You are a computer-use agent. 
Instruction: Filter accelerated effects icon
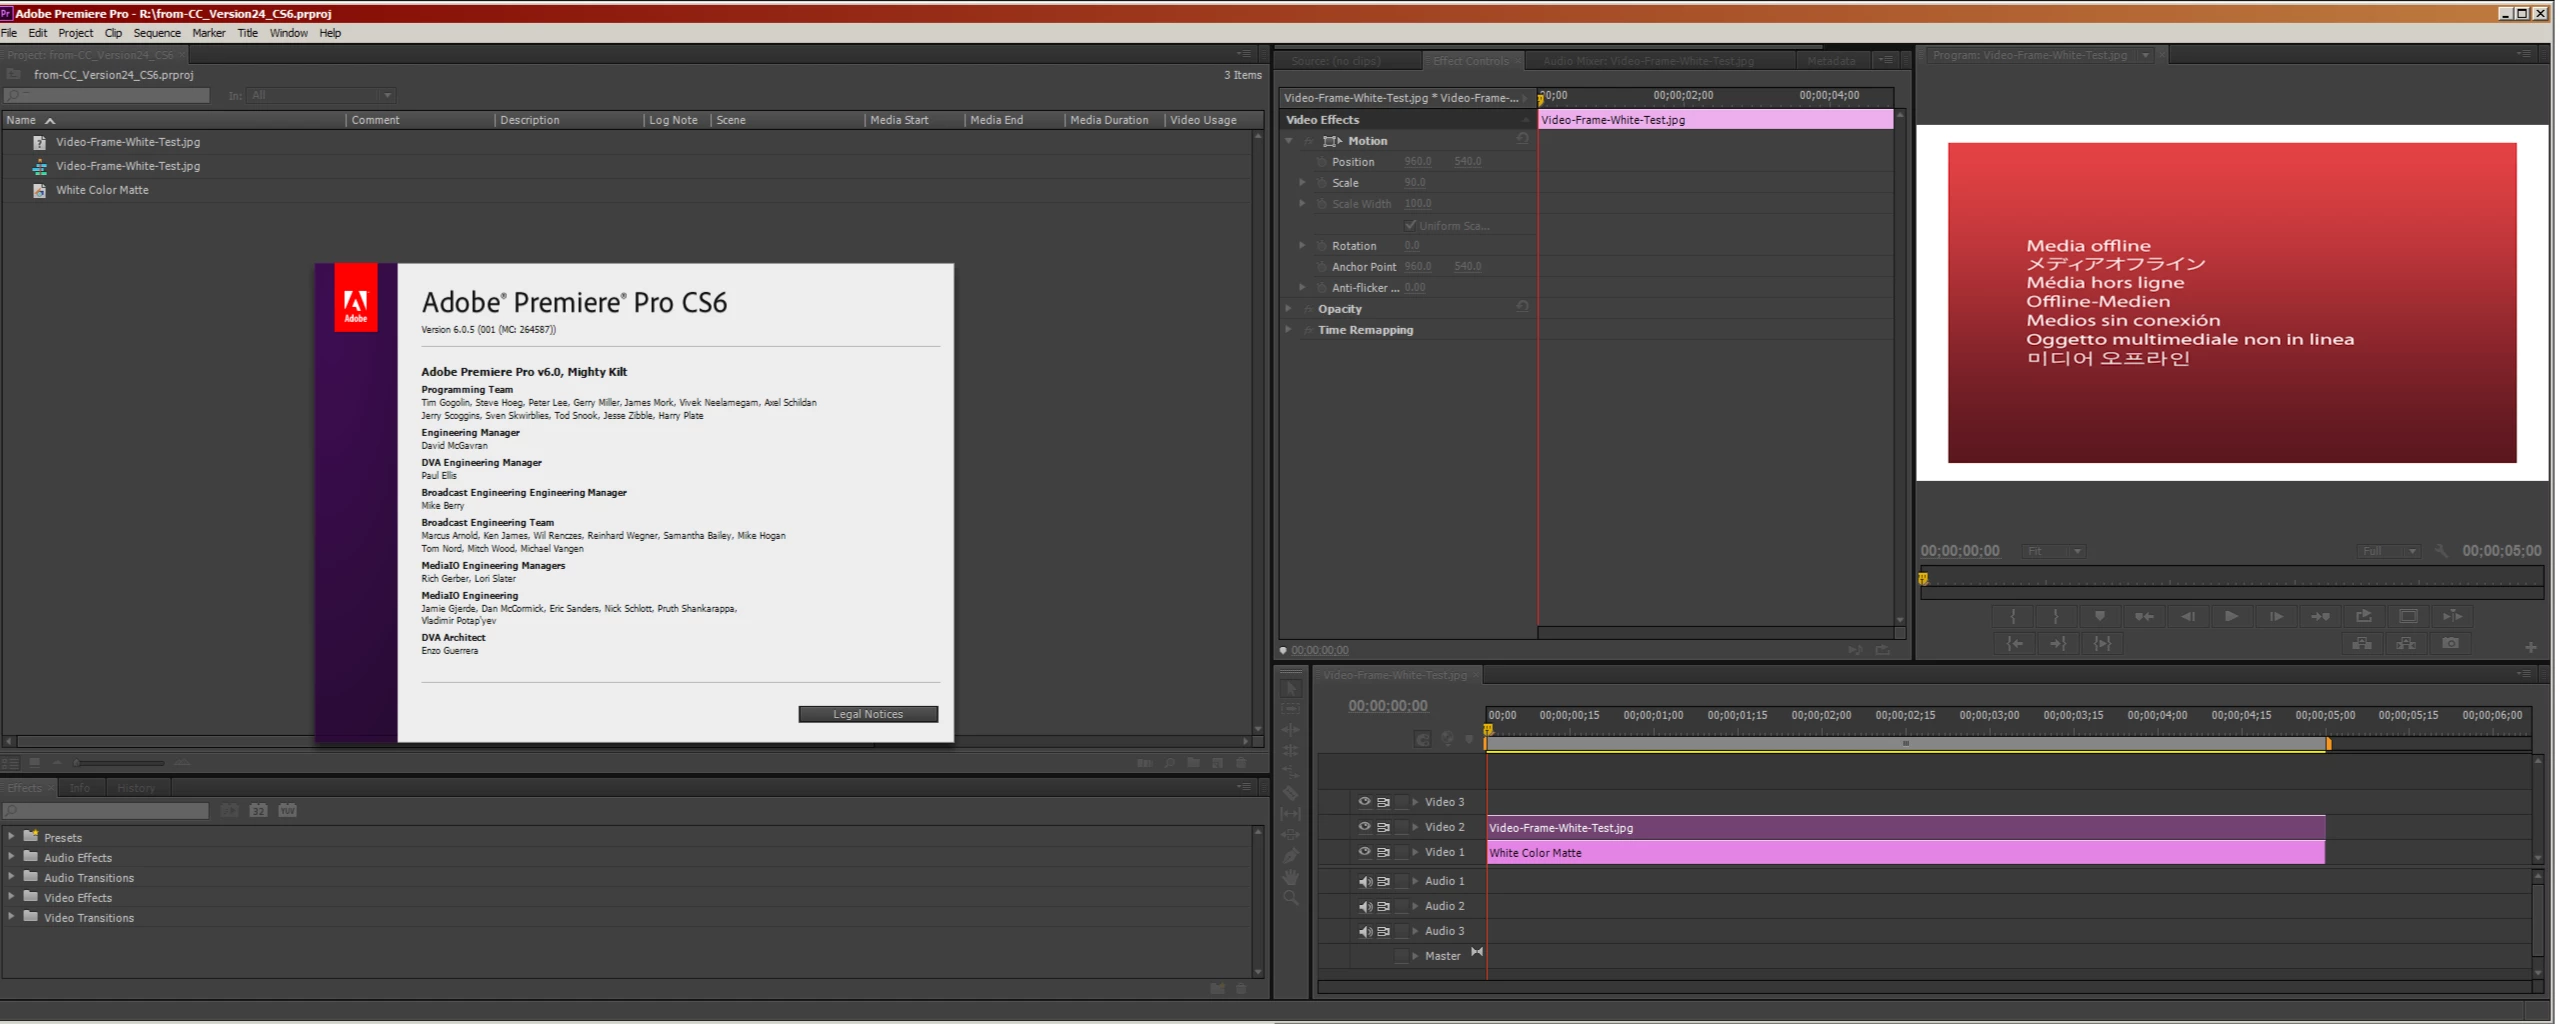tap(229, 810)
